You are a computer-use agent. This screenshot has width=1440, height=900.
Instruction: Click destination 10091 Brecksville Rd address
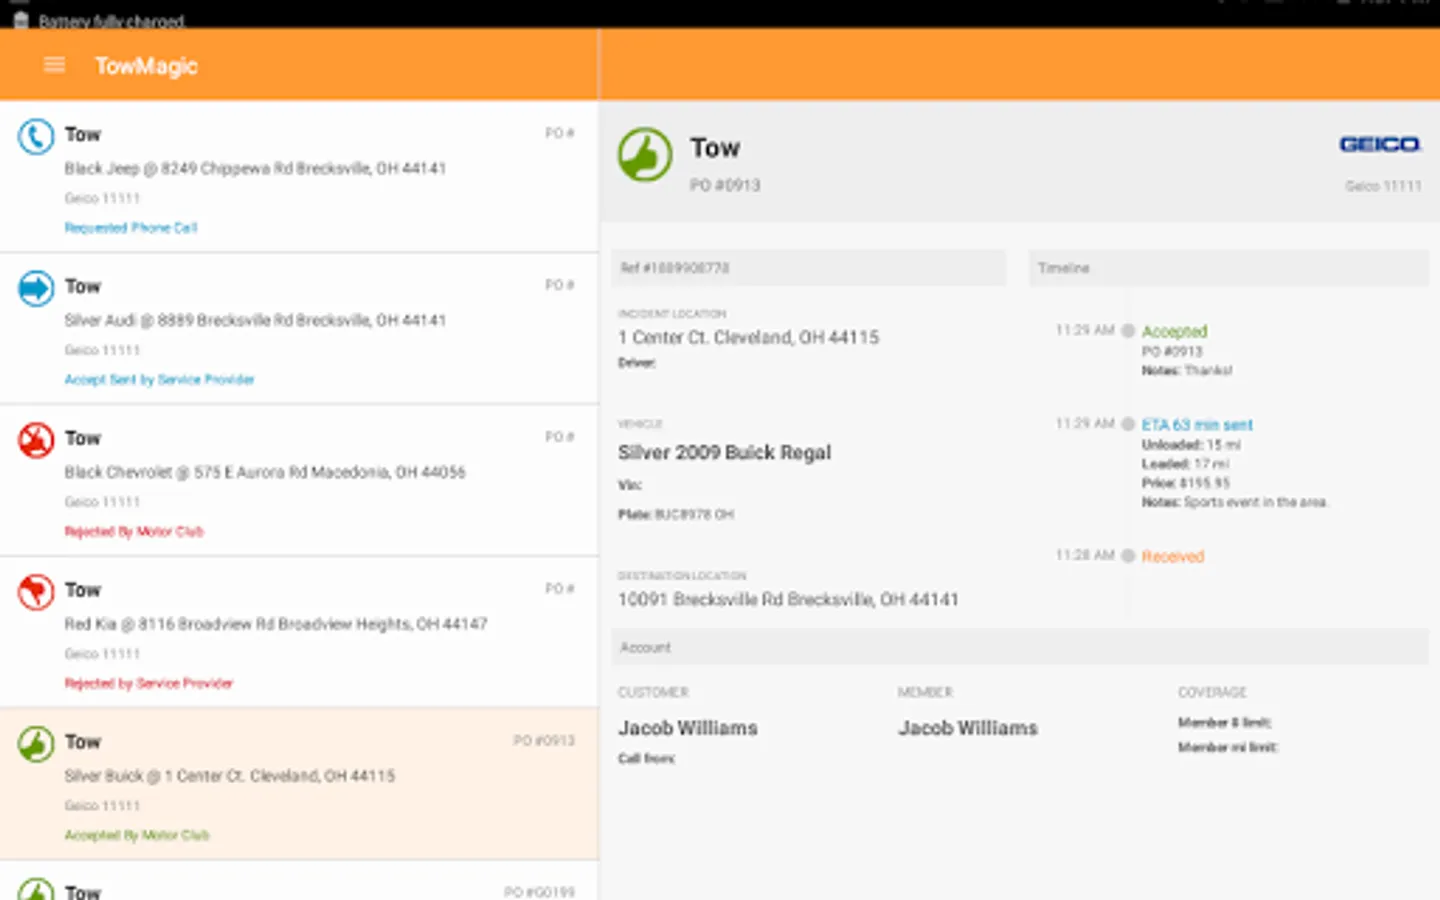click(788, 600)
